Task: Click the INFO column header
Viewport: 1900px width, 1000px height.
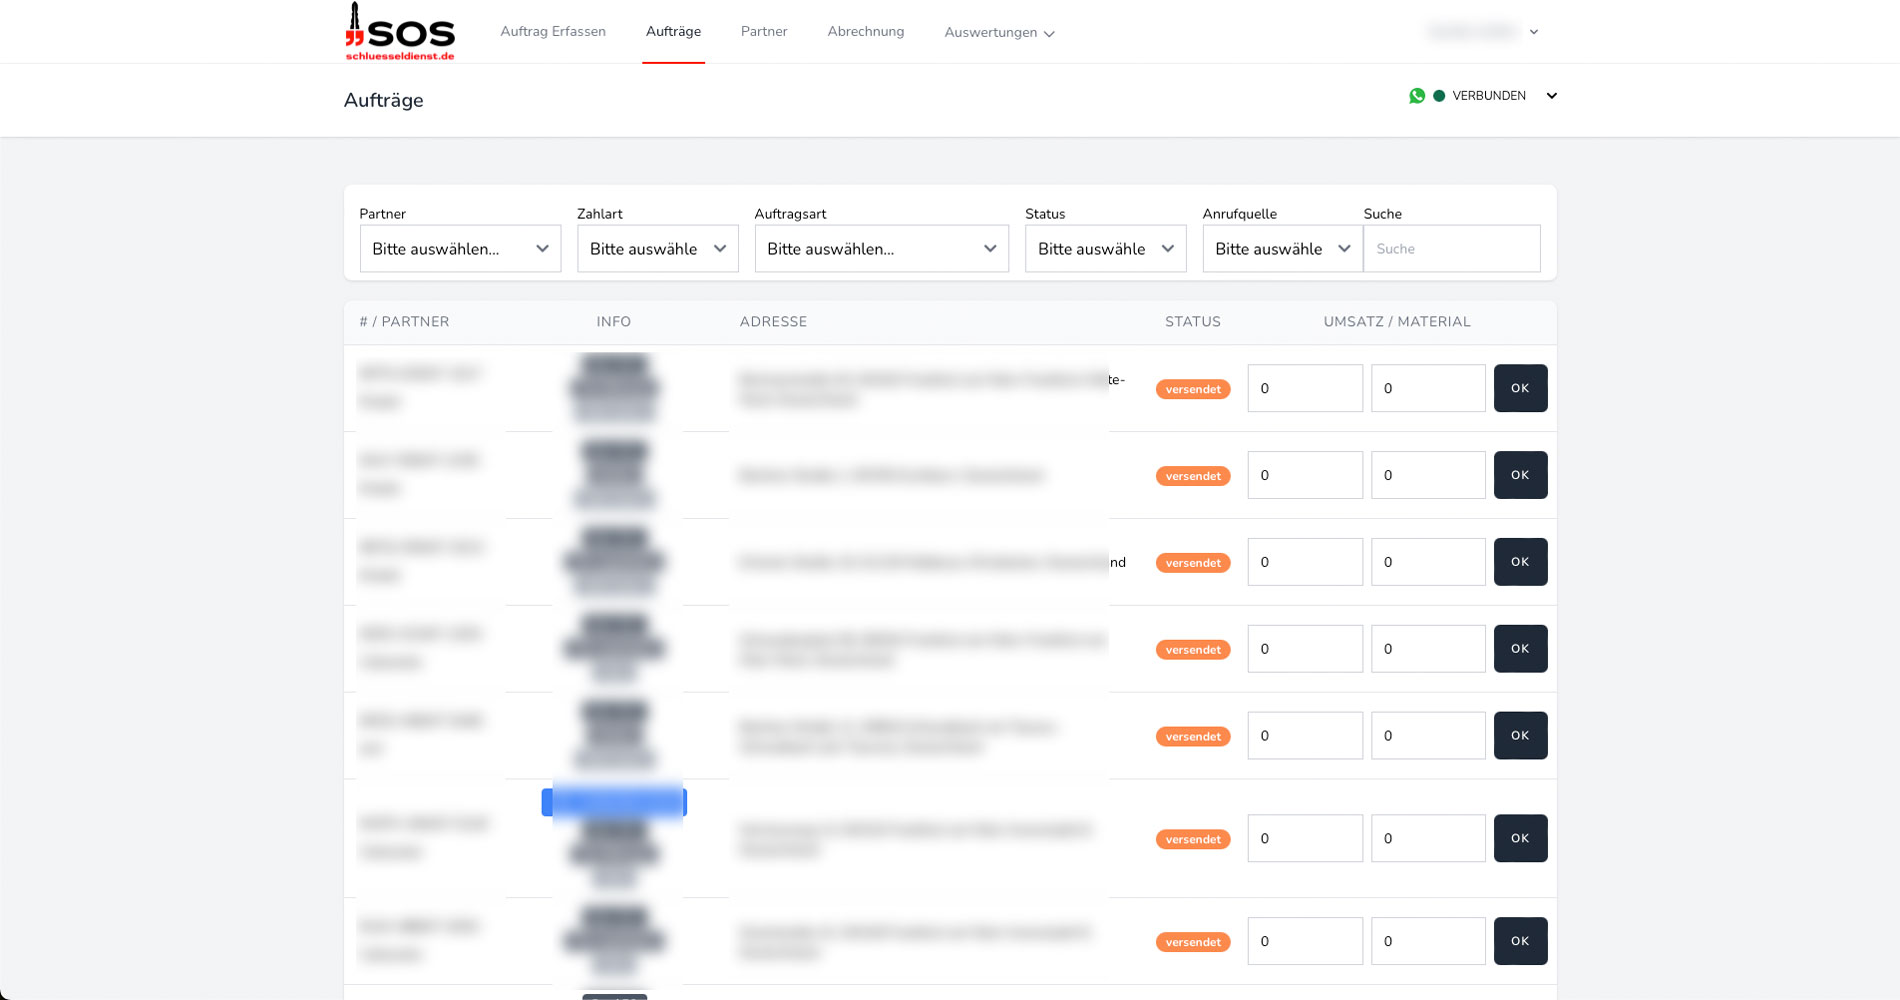Action: click(x=614, y=322)
